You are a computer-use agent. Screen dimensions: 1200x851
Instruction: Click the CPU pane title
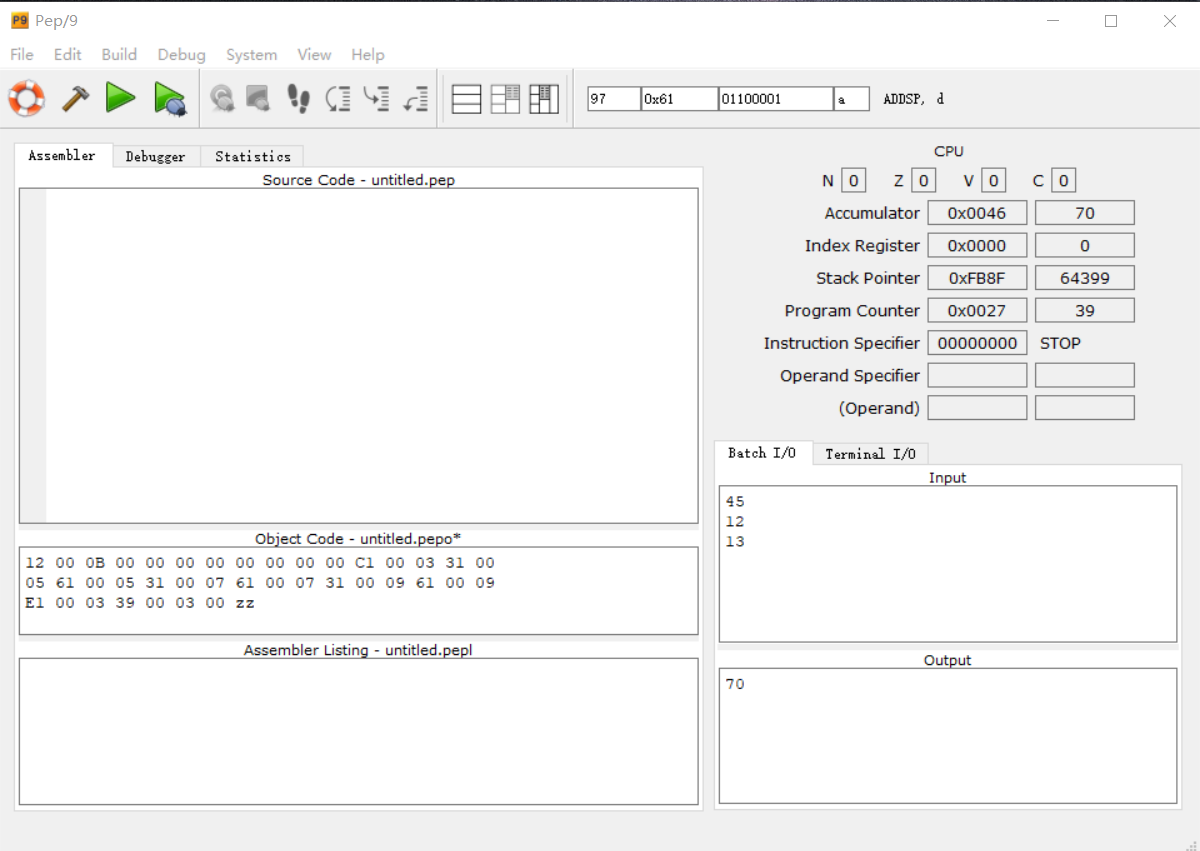pos(949,151)
